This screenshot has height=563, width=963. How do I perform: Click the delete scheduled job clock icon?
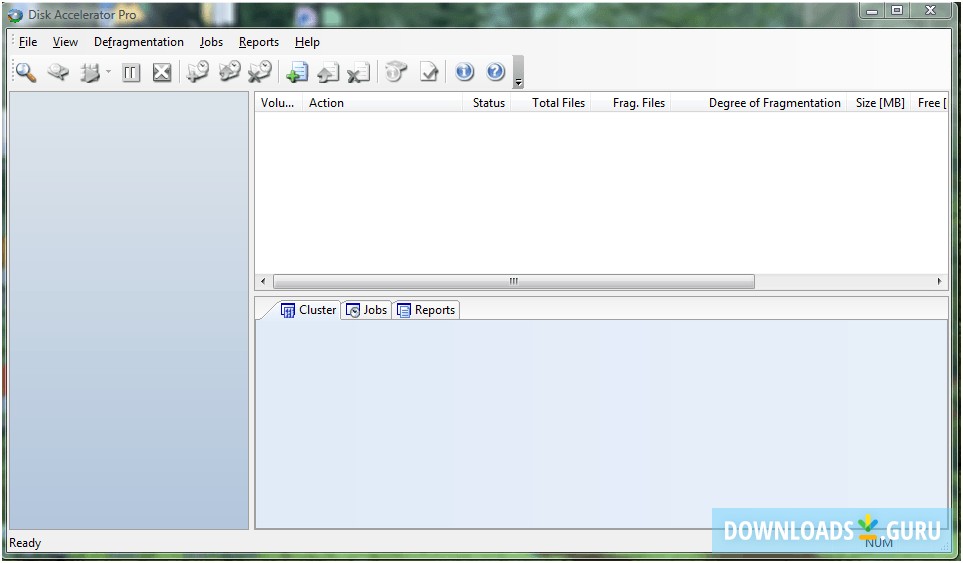pyautogui.click(x=260, y=72)
